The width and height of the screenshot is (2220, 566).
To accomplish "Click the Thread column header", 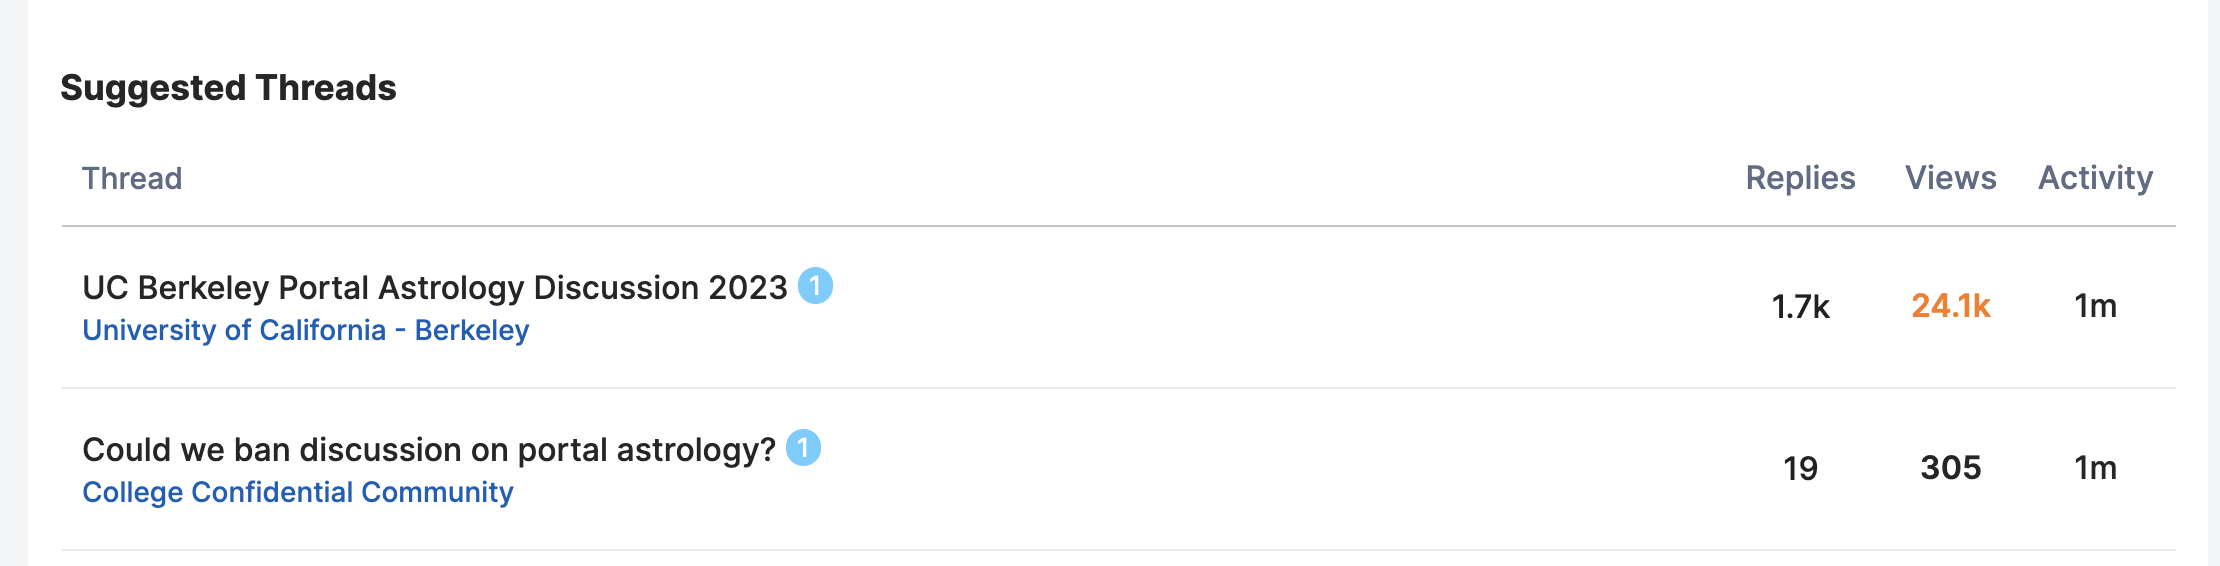I will coord(132,178).
